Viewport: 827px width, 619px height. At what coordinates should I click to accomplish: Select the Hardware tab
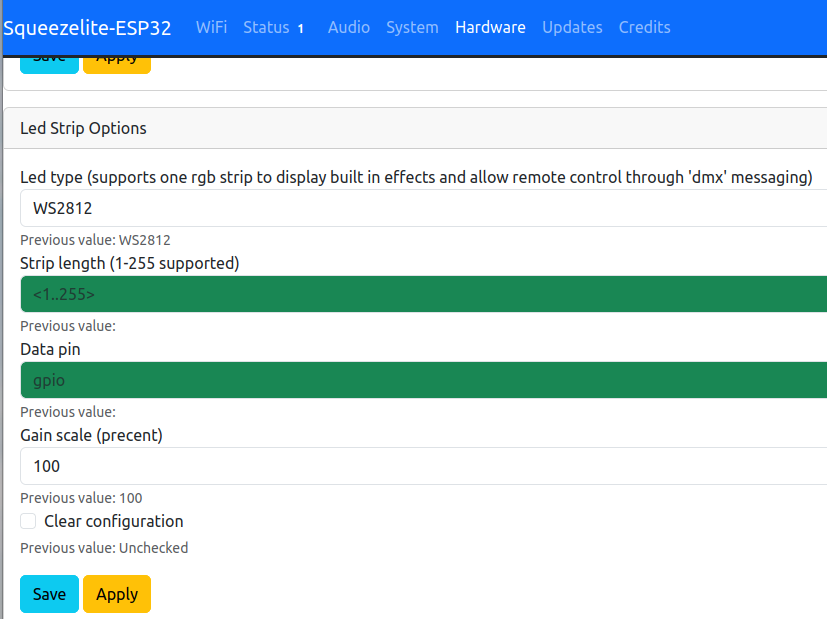(x=490, y=28)
